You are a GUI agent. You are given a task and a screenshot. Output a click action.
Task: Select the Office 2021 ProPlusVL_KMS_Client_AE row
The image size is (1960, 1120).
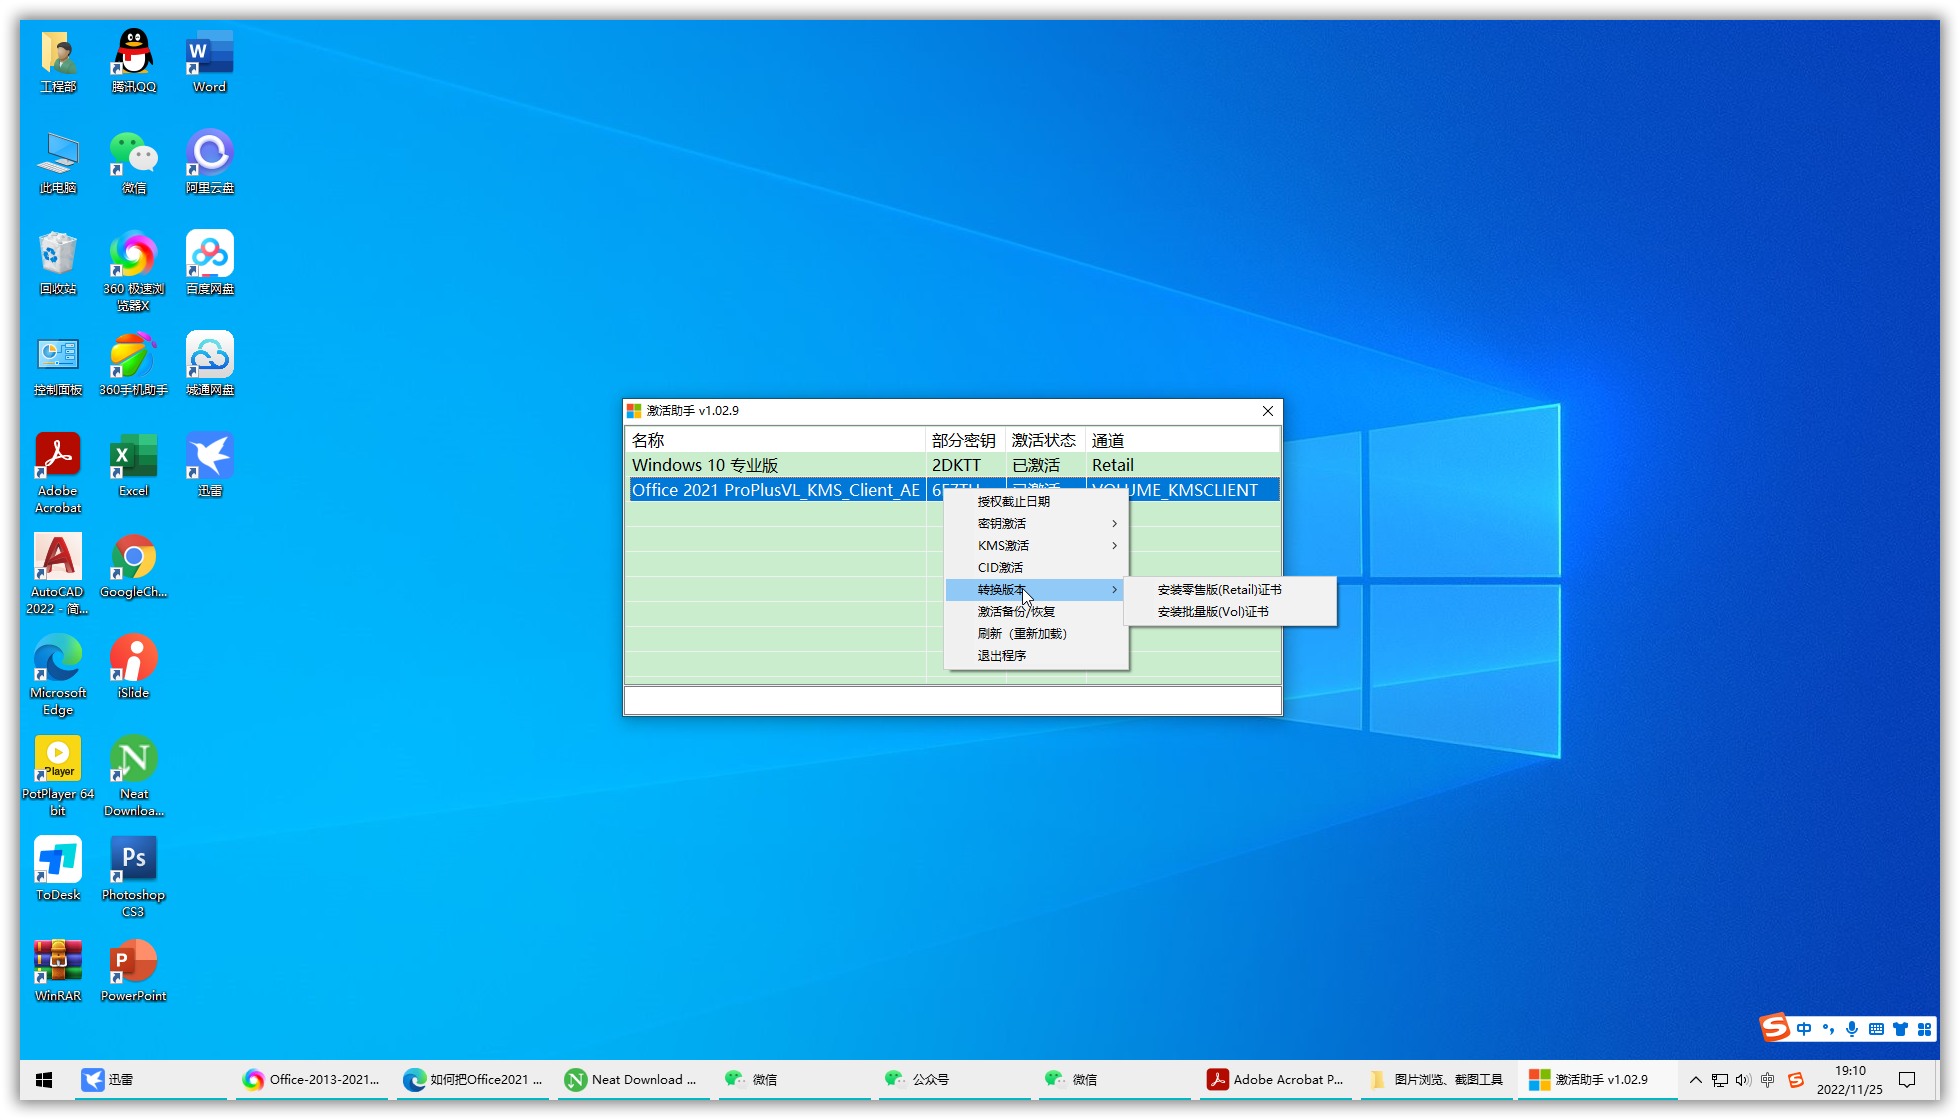coord(953,490)
